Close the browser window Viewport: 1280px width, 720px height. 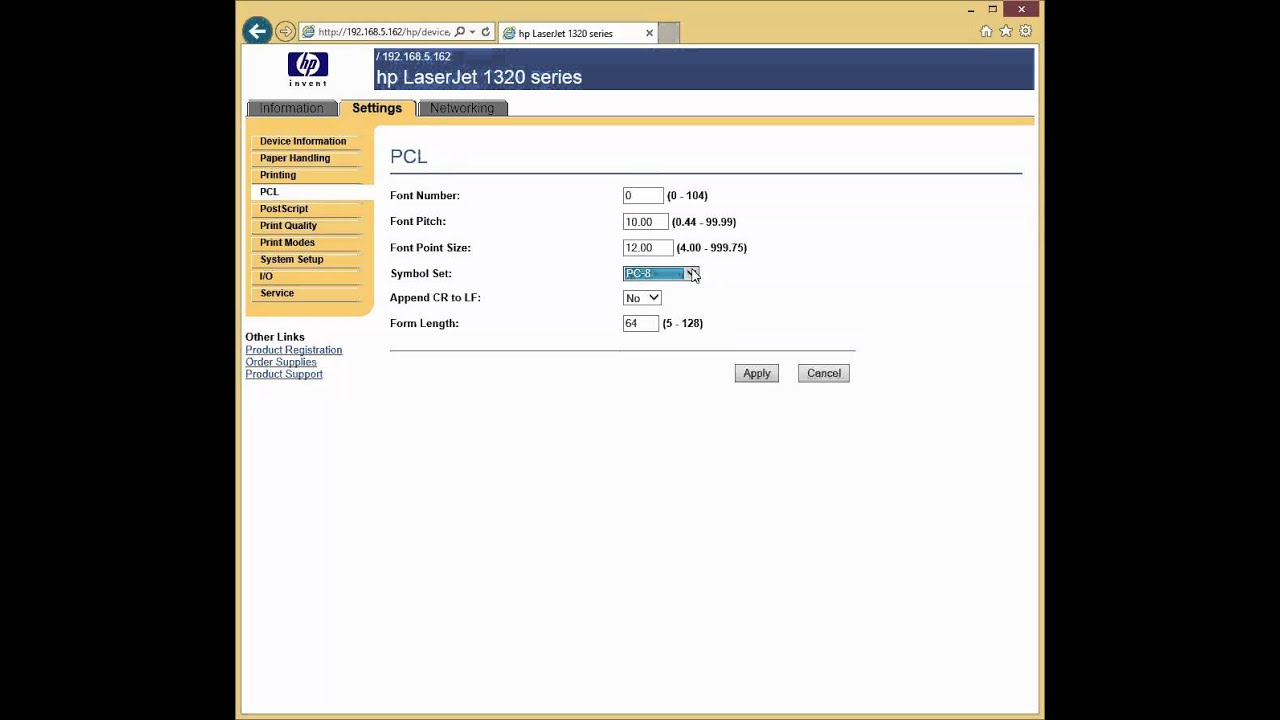click(x=1021, y=10)
